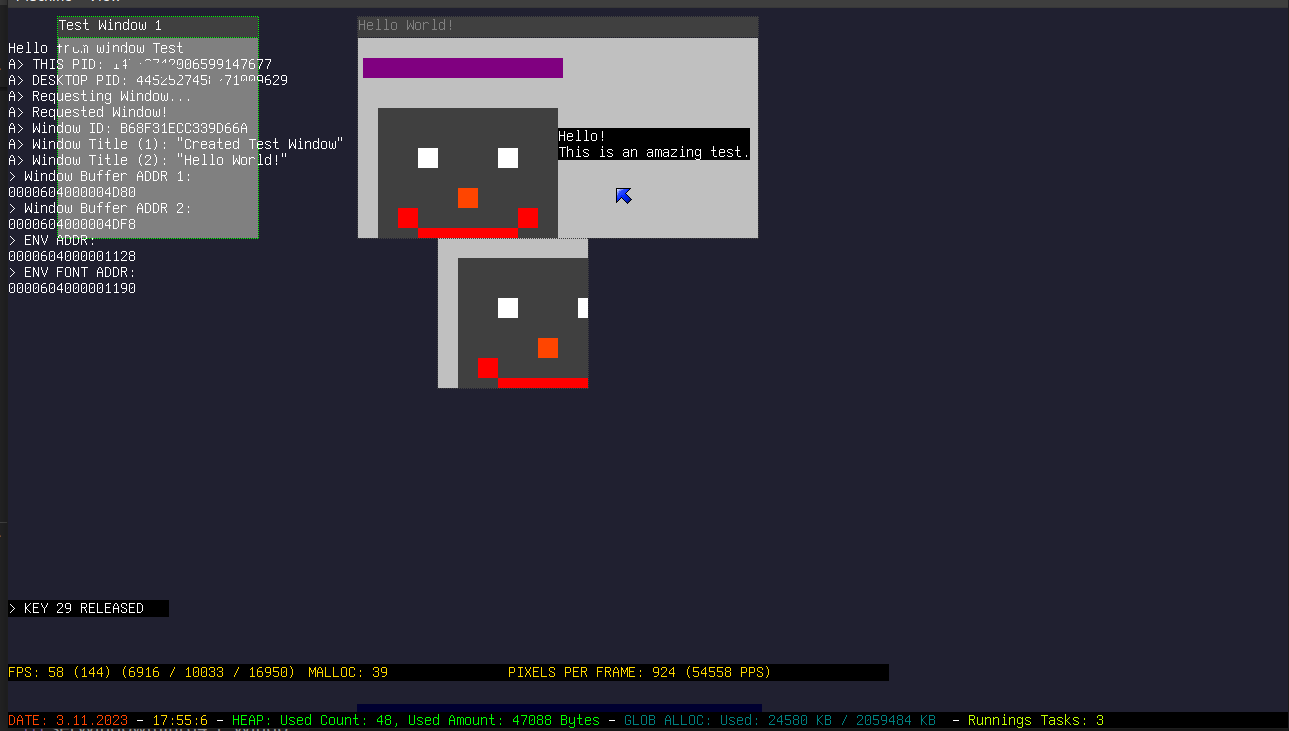The image size is (1289, 731).
Task: Click the HEAP usage text in bottom bar
Action: (415, 720)
